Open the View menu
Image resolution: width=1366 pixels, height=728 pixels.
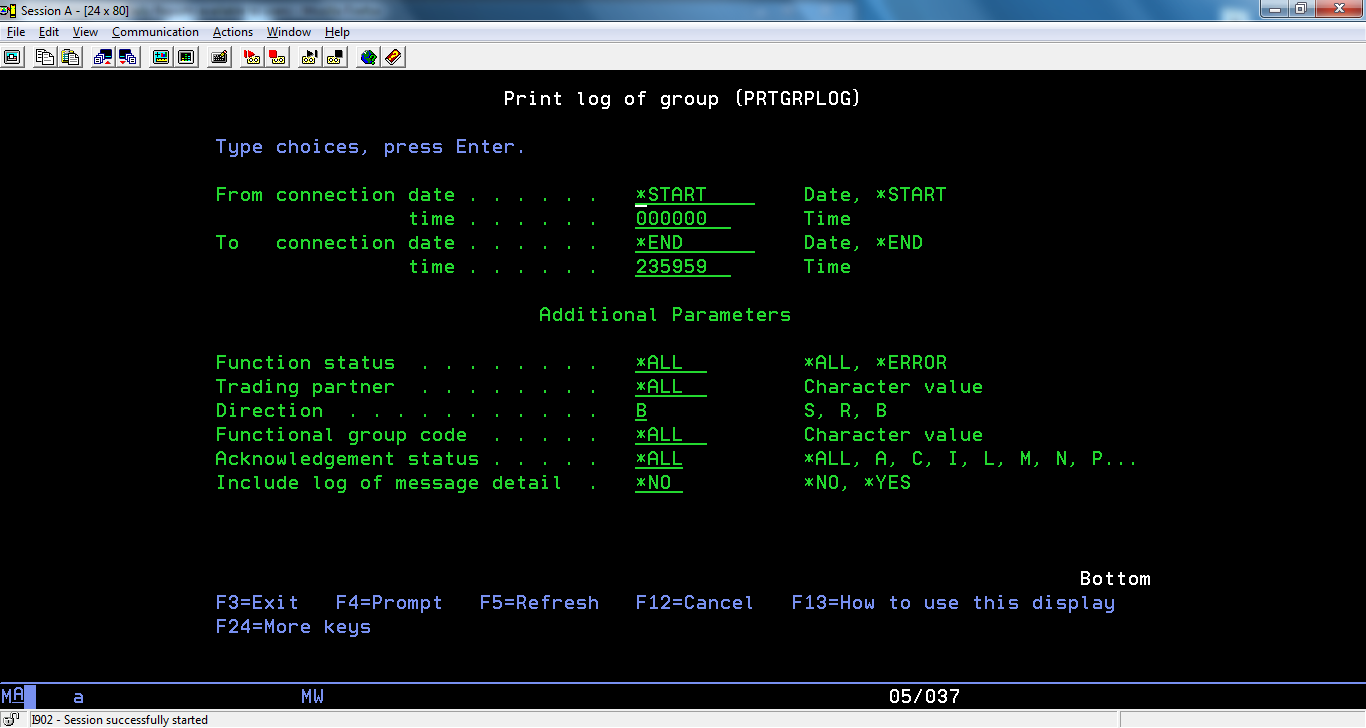(x=85, y=32)
